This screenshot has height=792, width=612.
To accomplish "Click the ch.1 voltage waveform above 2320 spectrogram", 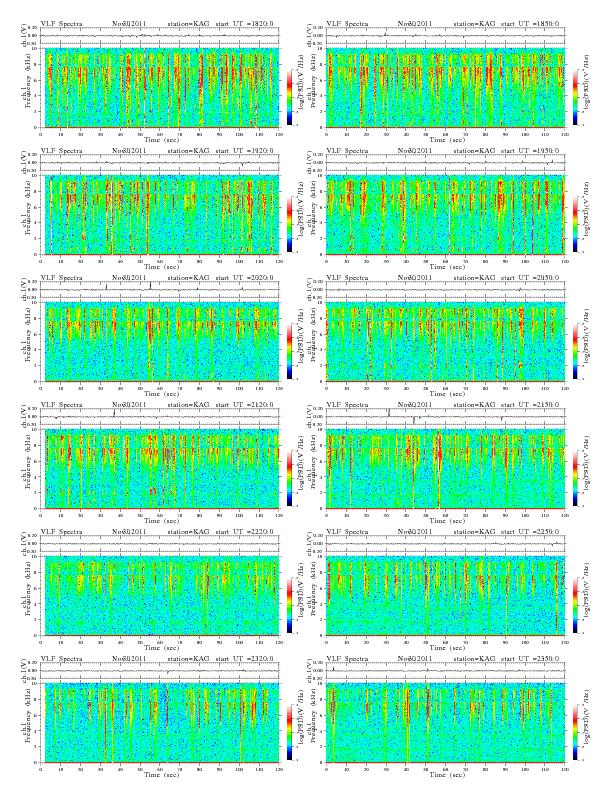I will click(160, 671).
